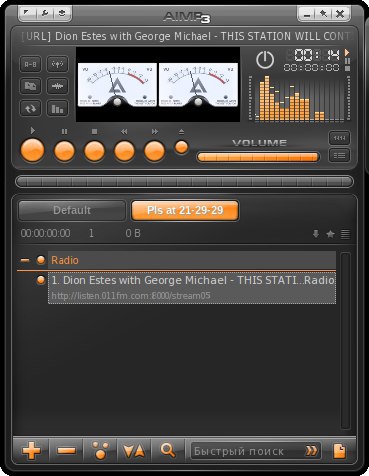Viewport: 369px width, 476px height.
Task: Click the remaining time display 00:00:00
Action: [x=311, y=68]
